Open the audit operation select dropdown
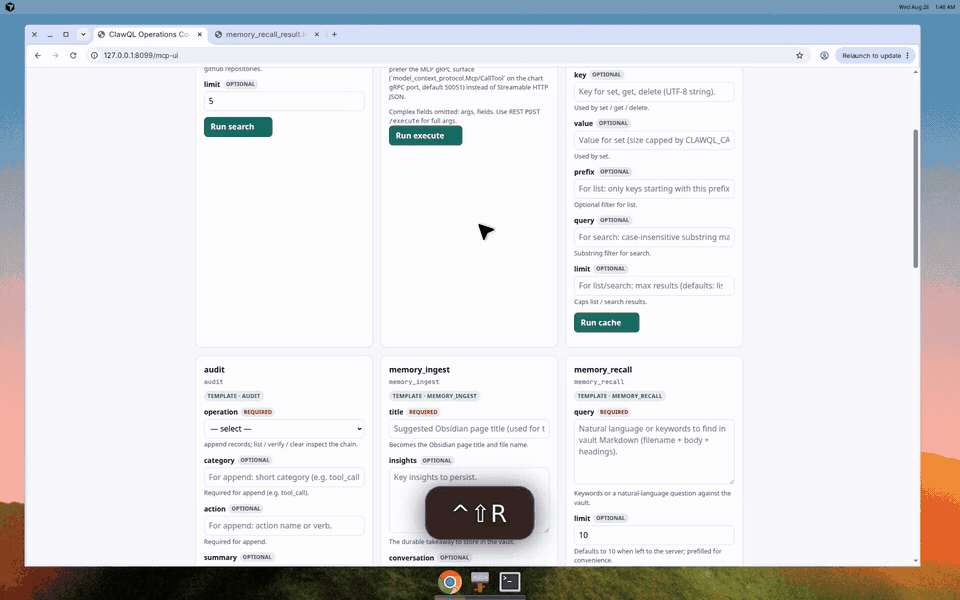Image resolution: width=960 pixels, height=600 pixels. [x=284, y=429]
